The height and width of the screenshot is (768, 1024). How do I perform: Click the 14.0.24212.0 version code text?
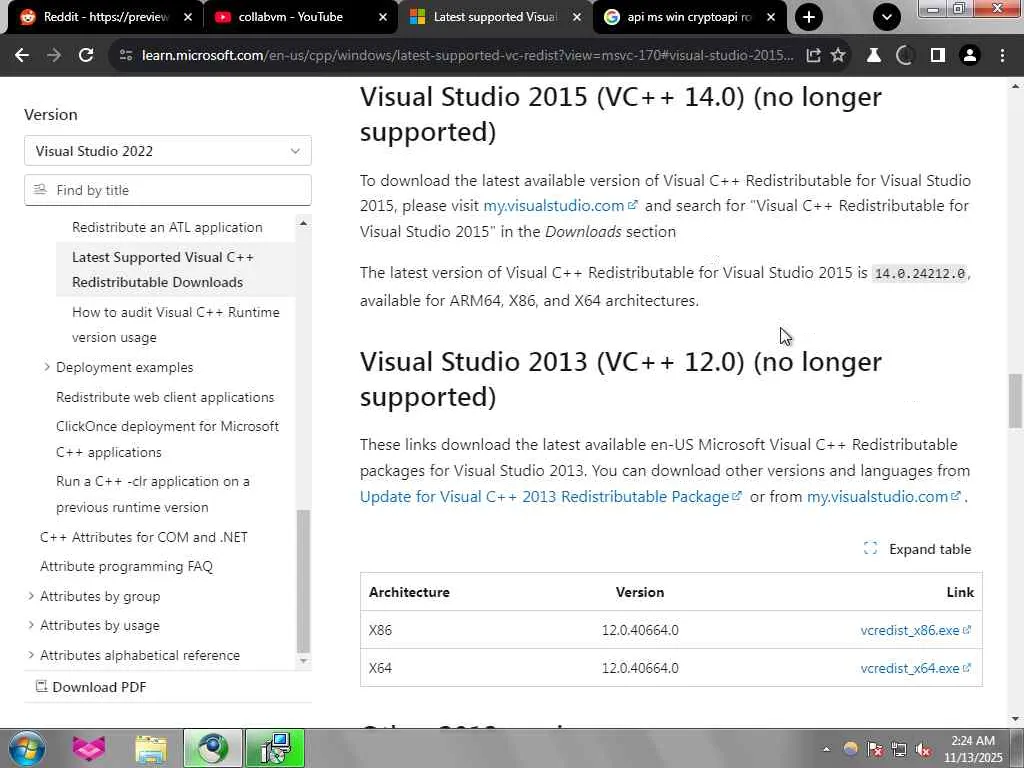click(x=920, y=274)
